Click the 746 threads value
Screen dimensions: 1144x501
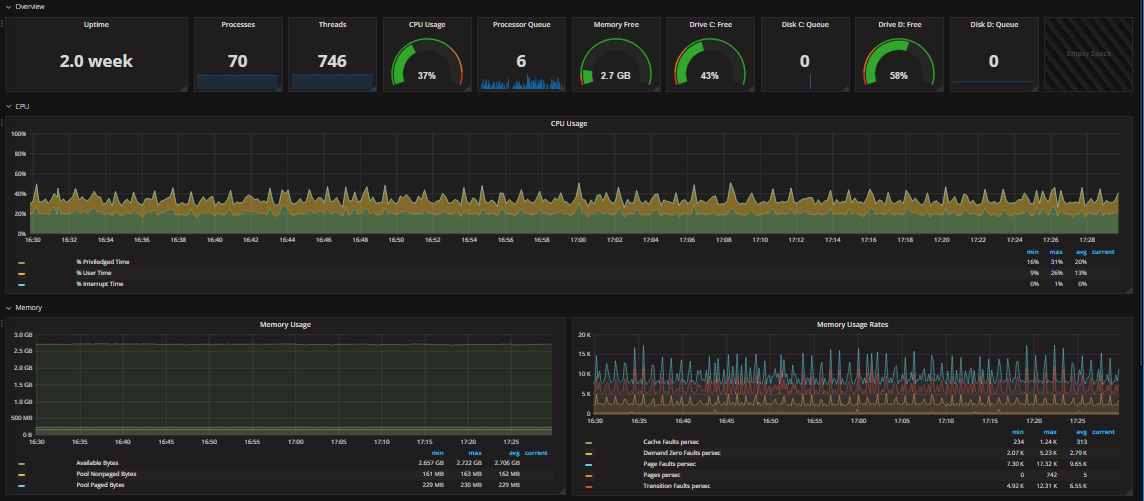tap(332, 61)
